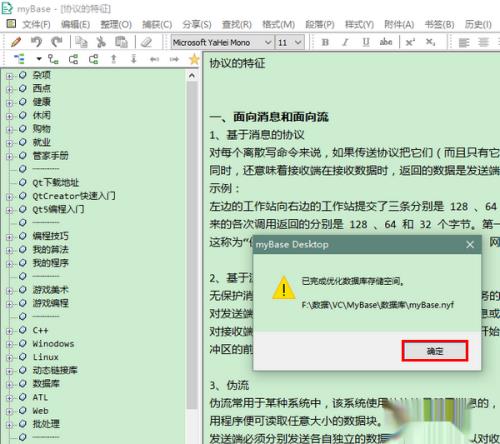The image size is (500, 444).
Task: Click the new child item icon
Action: (x=53, y=59)
